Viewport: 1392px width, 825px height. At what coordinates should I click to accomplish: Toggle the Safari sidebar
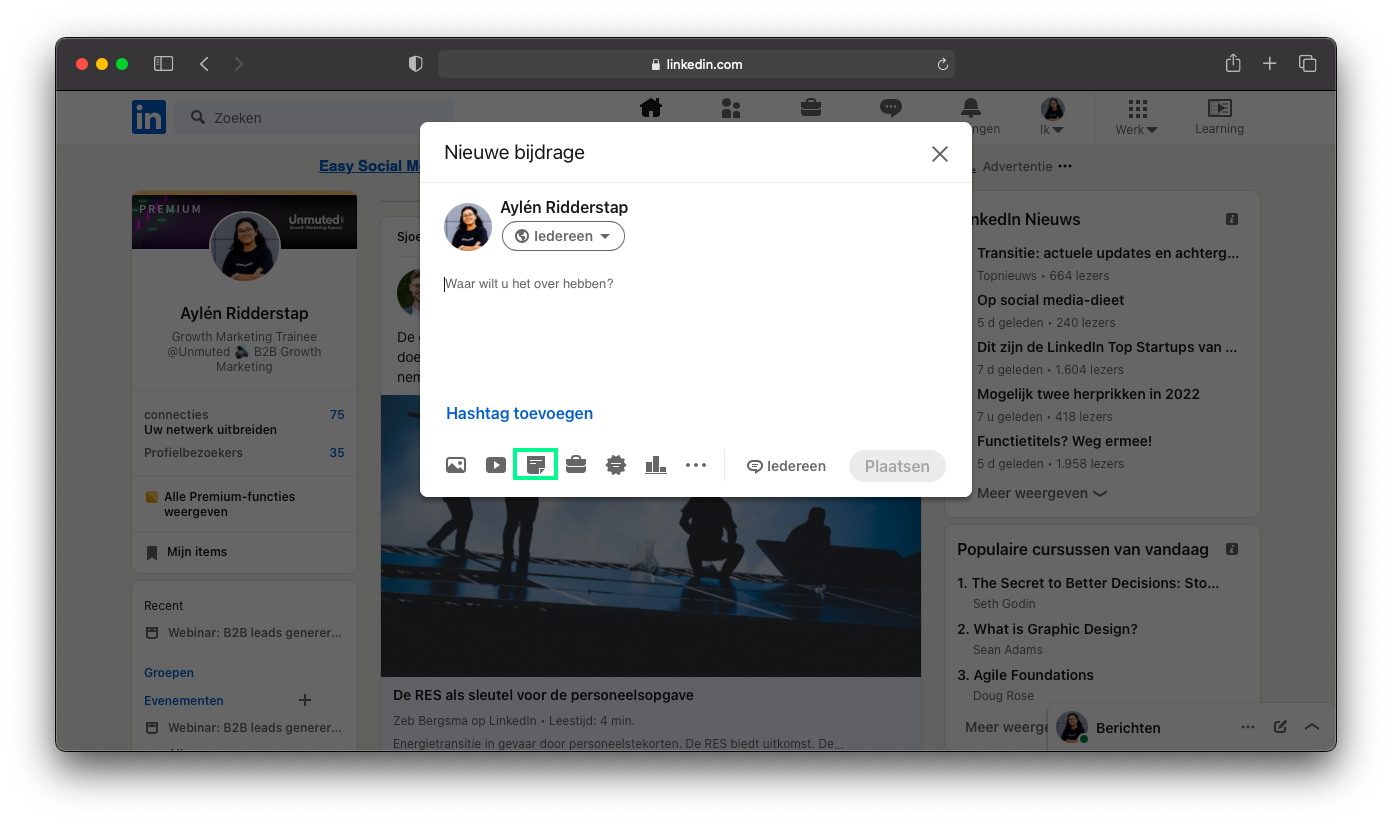point(164,64)
